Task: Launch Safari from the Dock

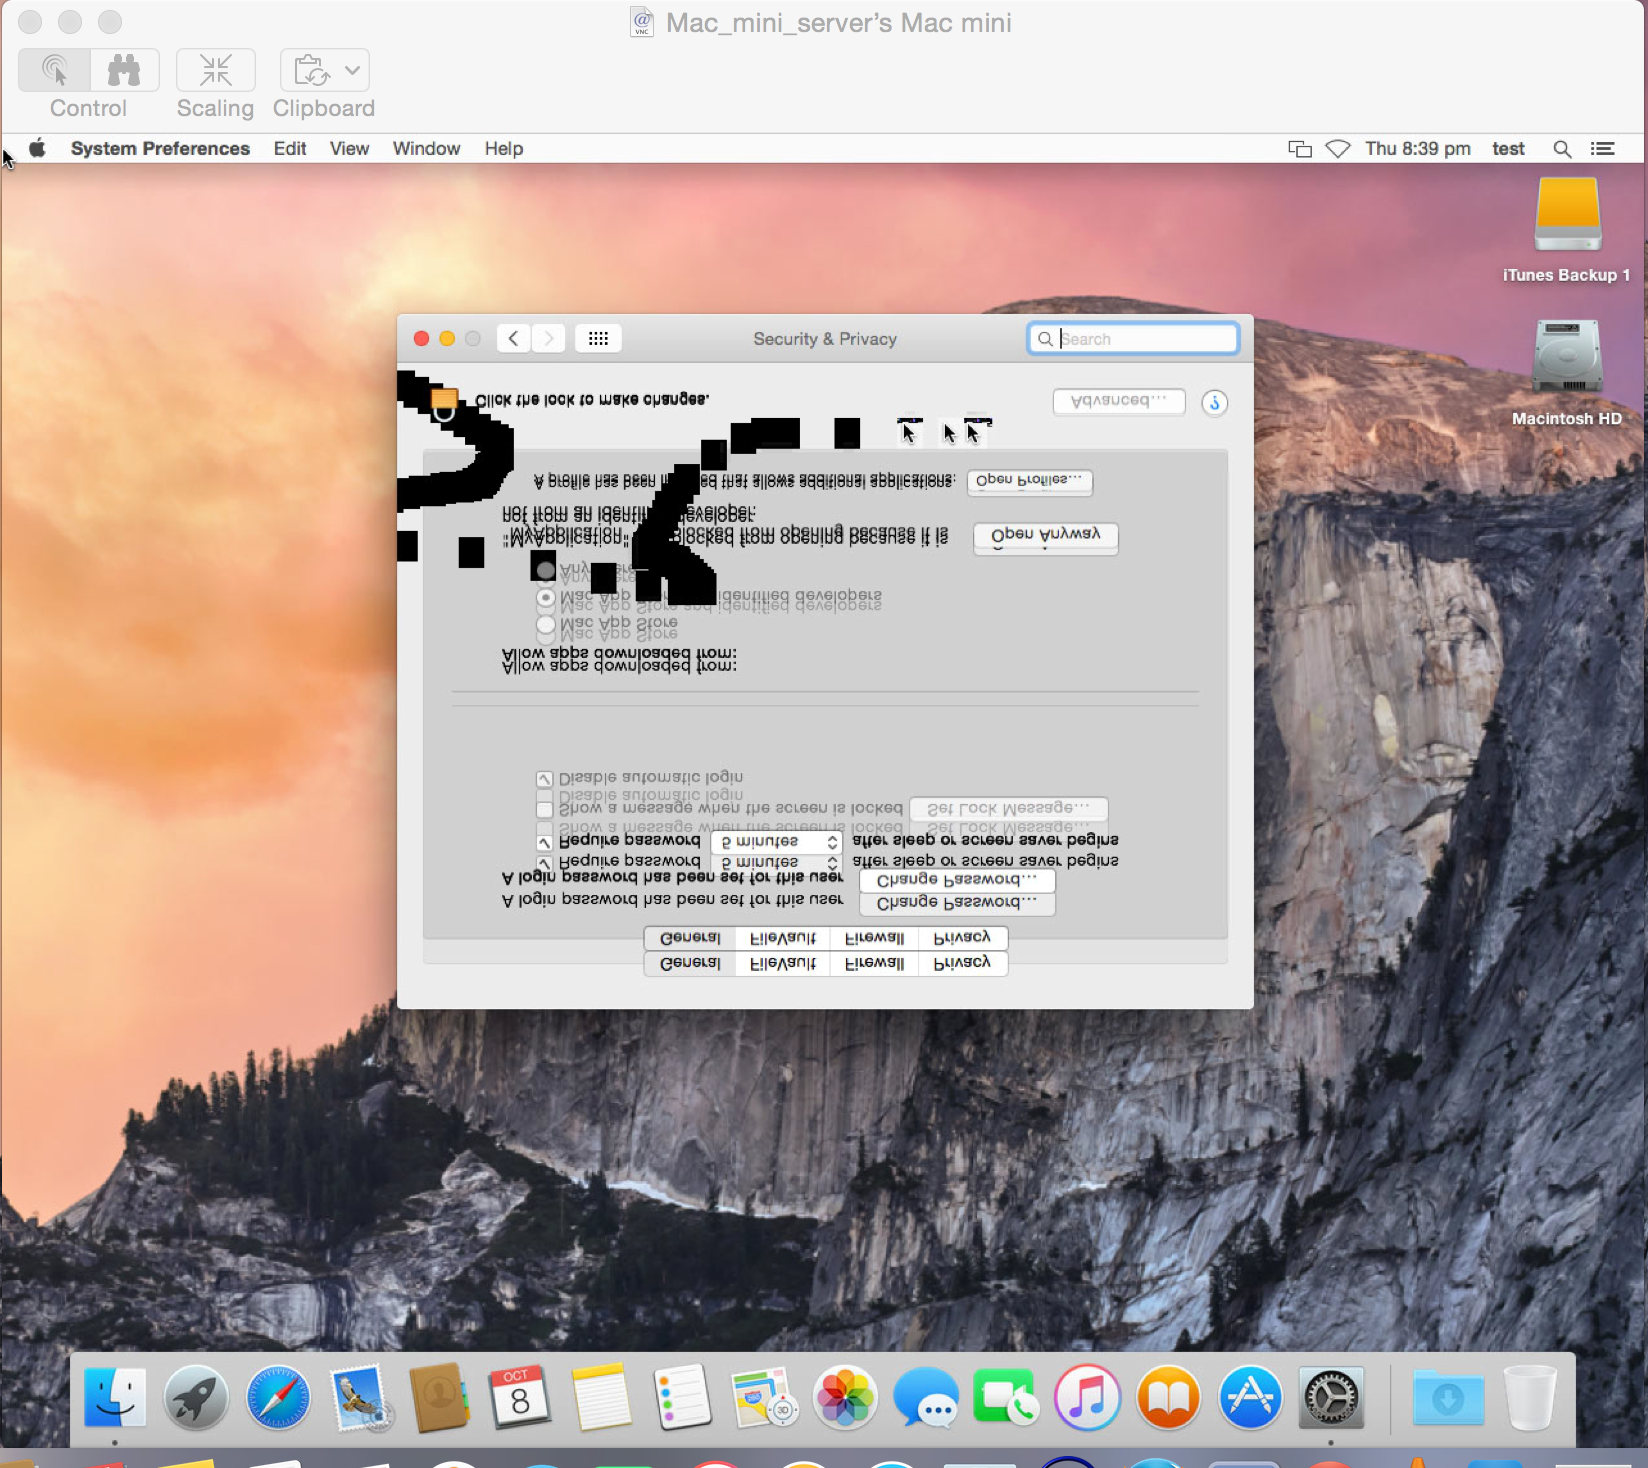Action: [278, 1397]
